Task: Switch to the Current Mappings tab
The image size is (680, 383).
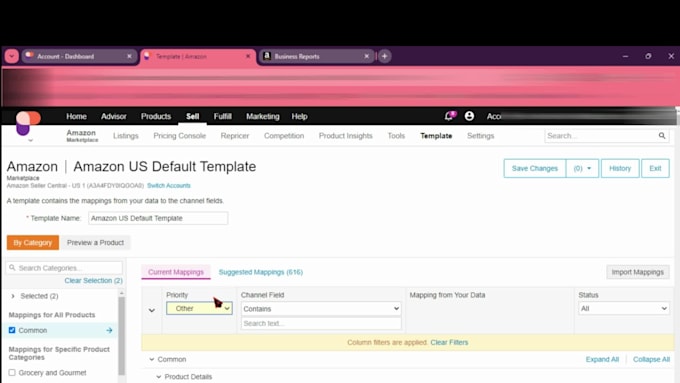Action: click(x=176, y=272)
